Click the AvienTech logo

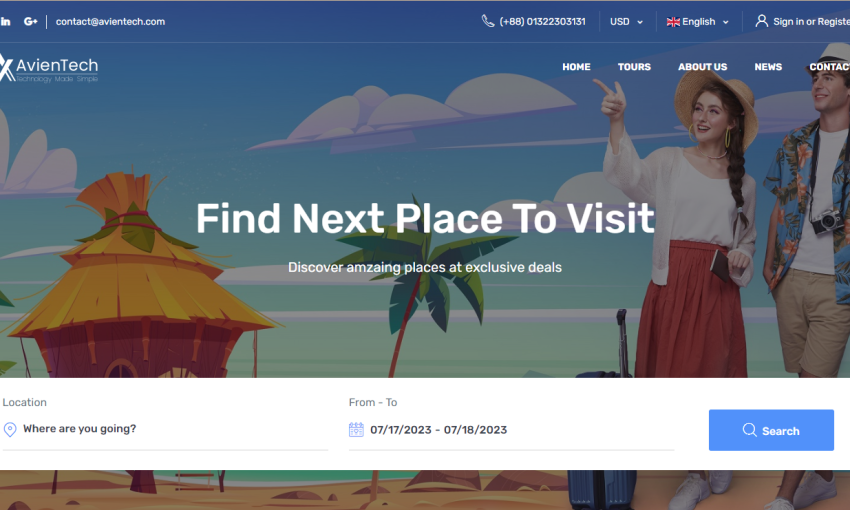[x=49, y=68]
